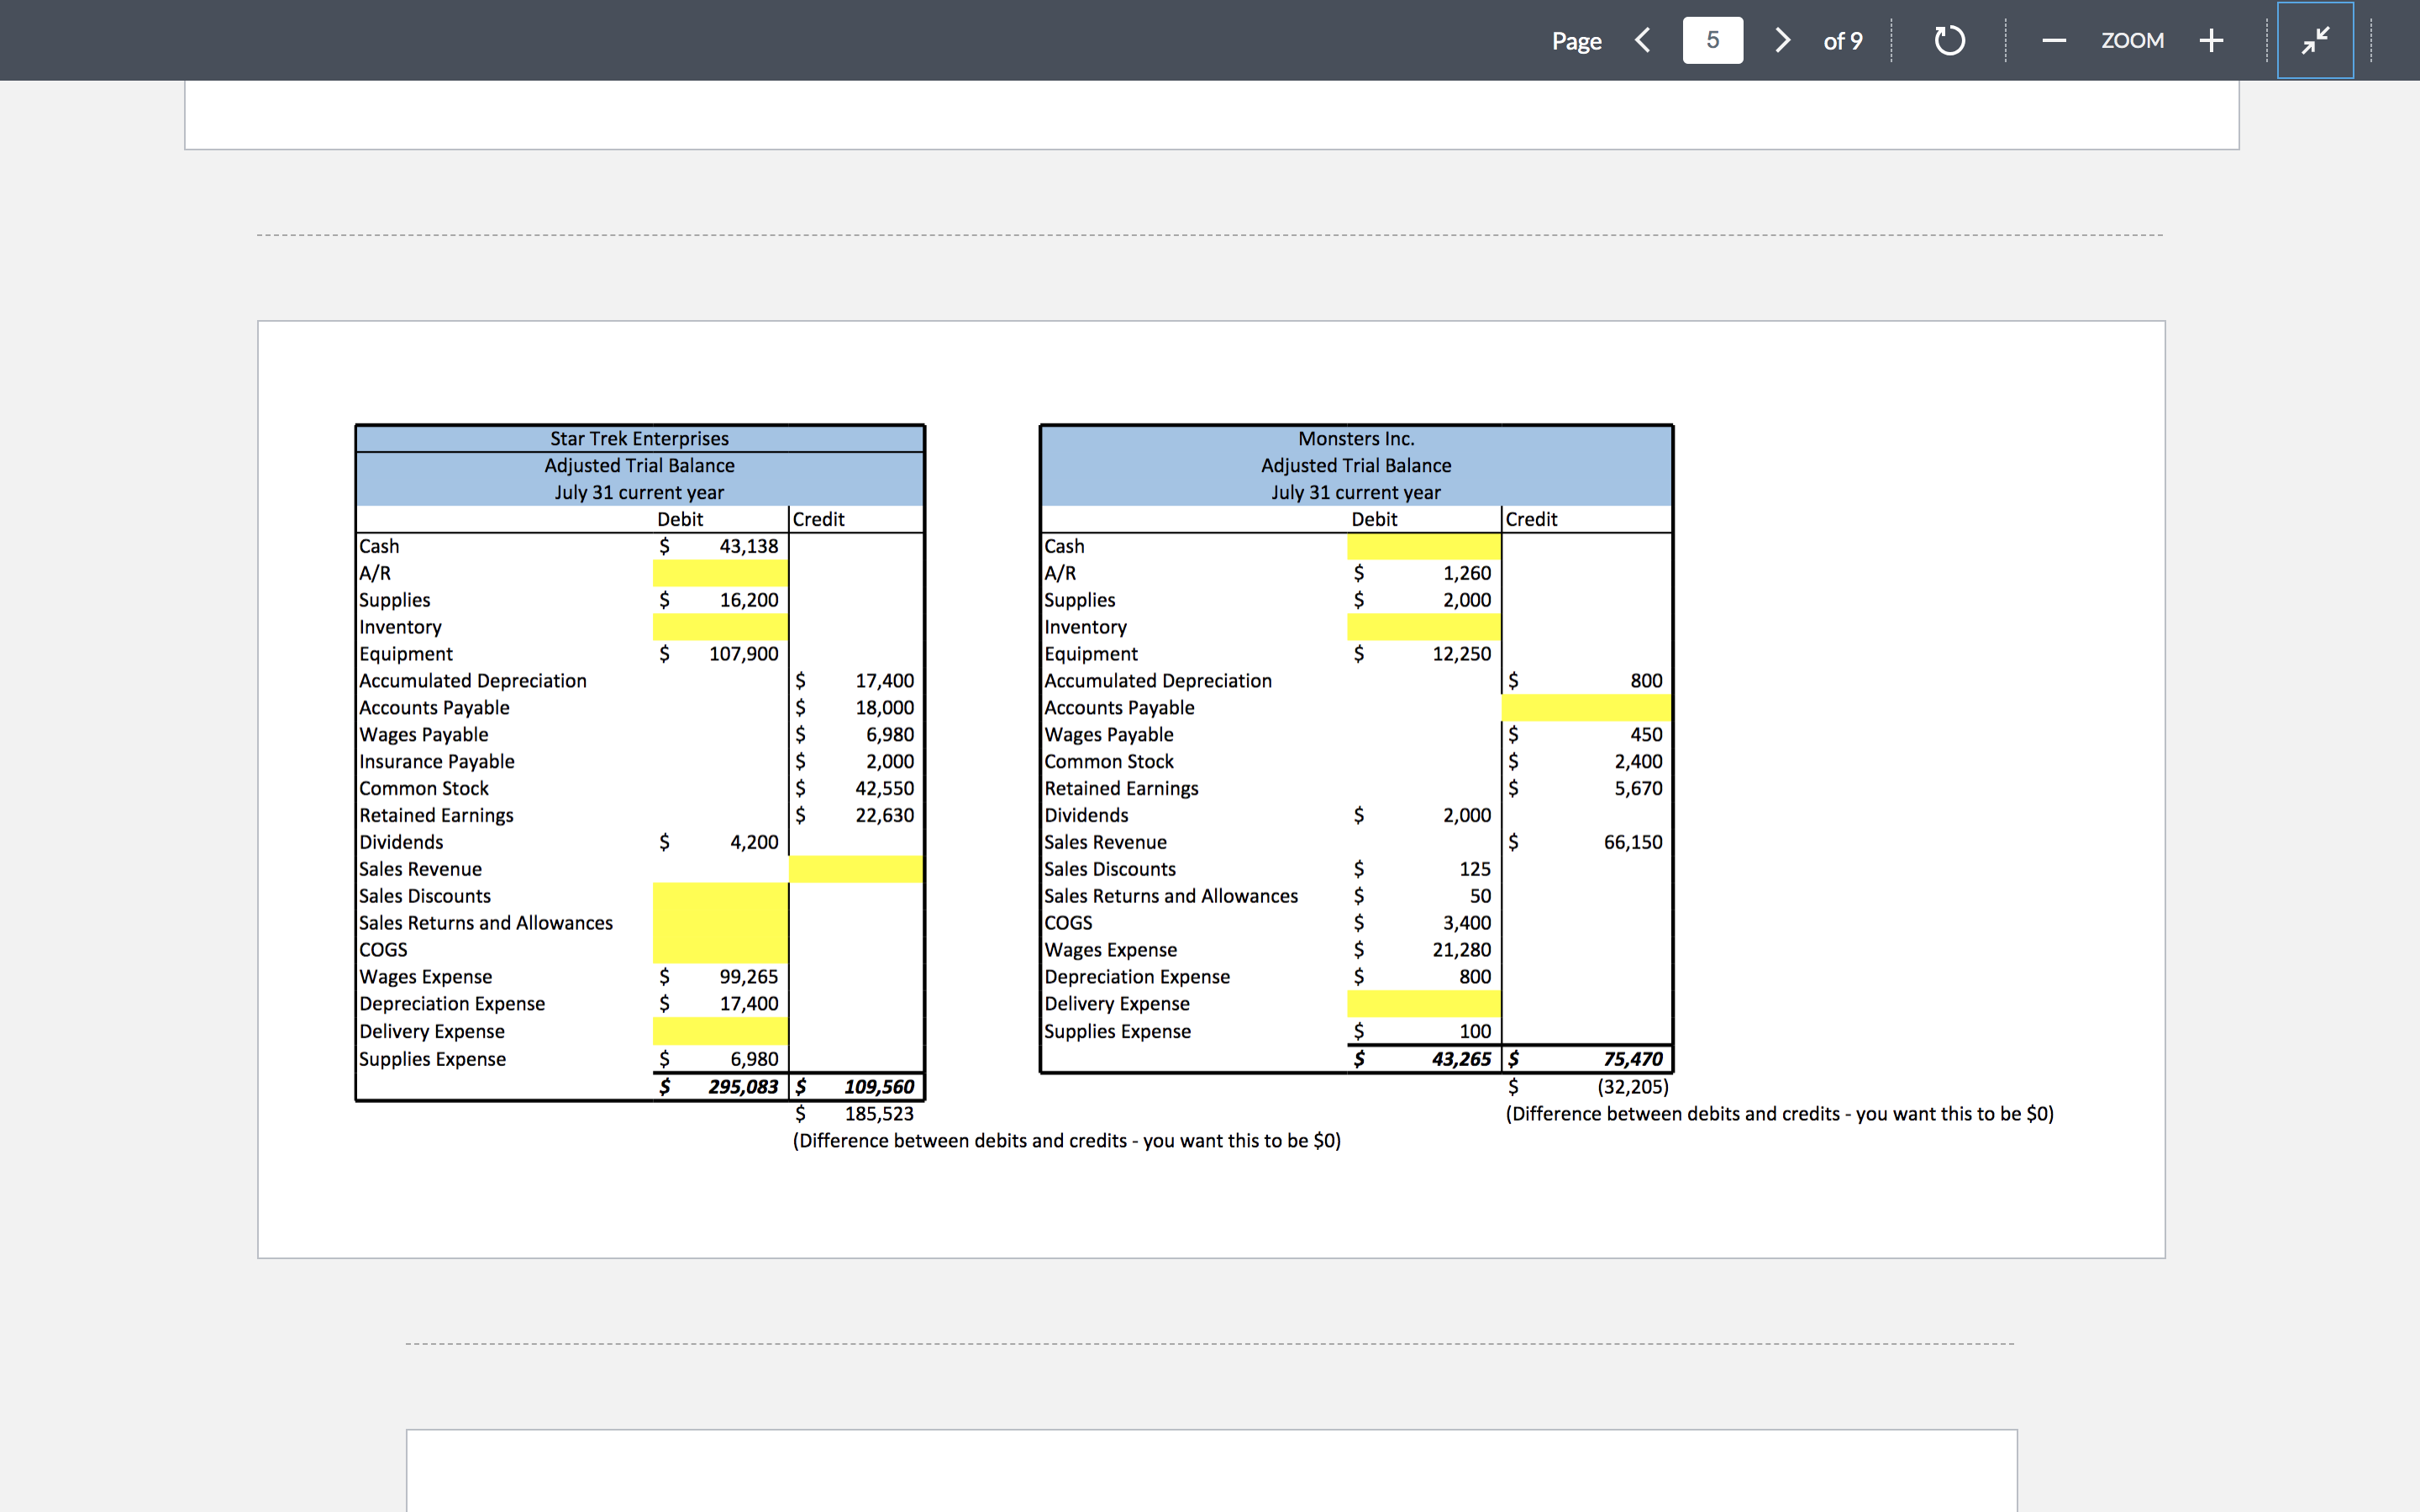Click the Star Trek Supplies Expense value 6,980
The image size is (2420, 1512).
click(x=754, y=1059)
